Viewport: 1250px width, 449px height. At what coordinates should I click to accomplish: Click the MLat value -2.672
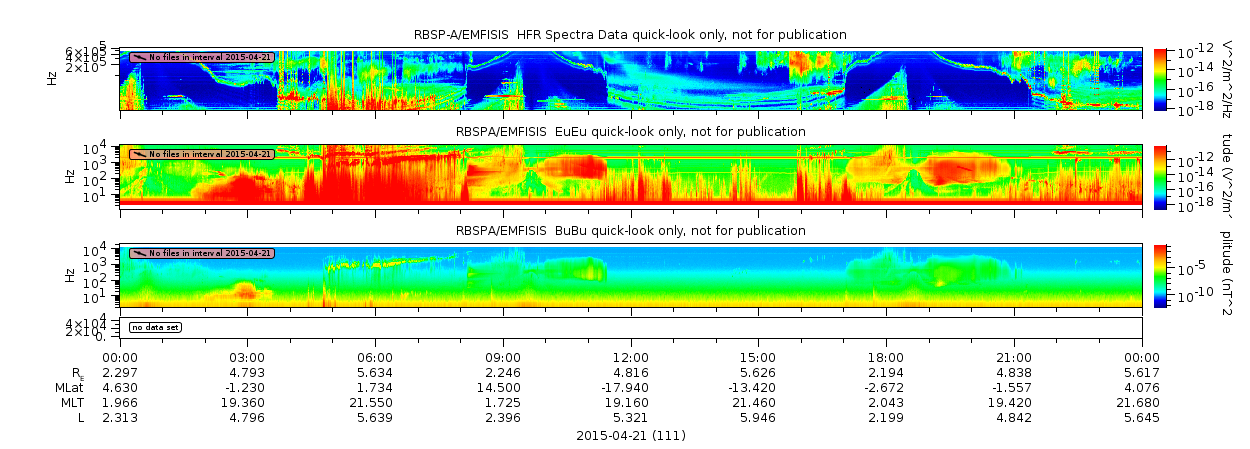(x=884, y=388)
